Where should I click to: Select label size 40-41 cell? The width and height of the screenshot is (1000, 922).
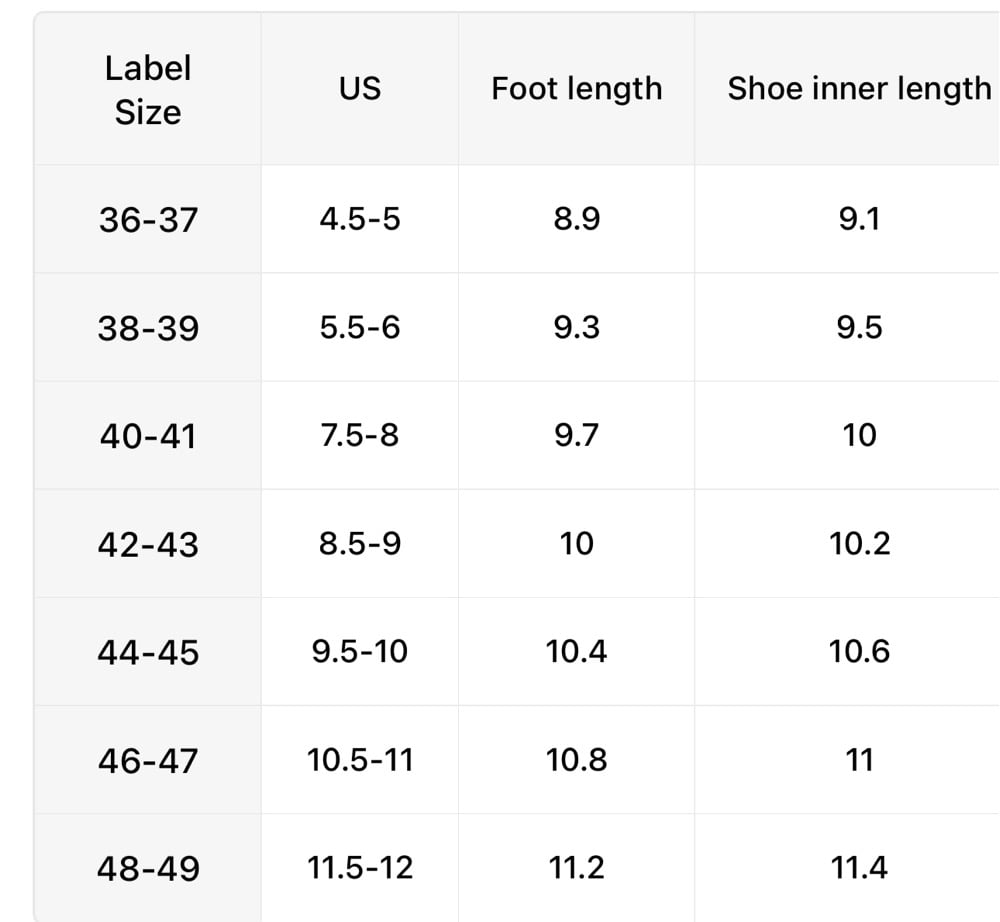148,436
